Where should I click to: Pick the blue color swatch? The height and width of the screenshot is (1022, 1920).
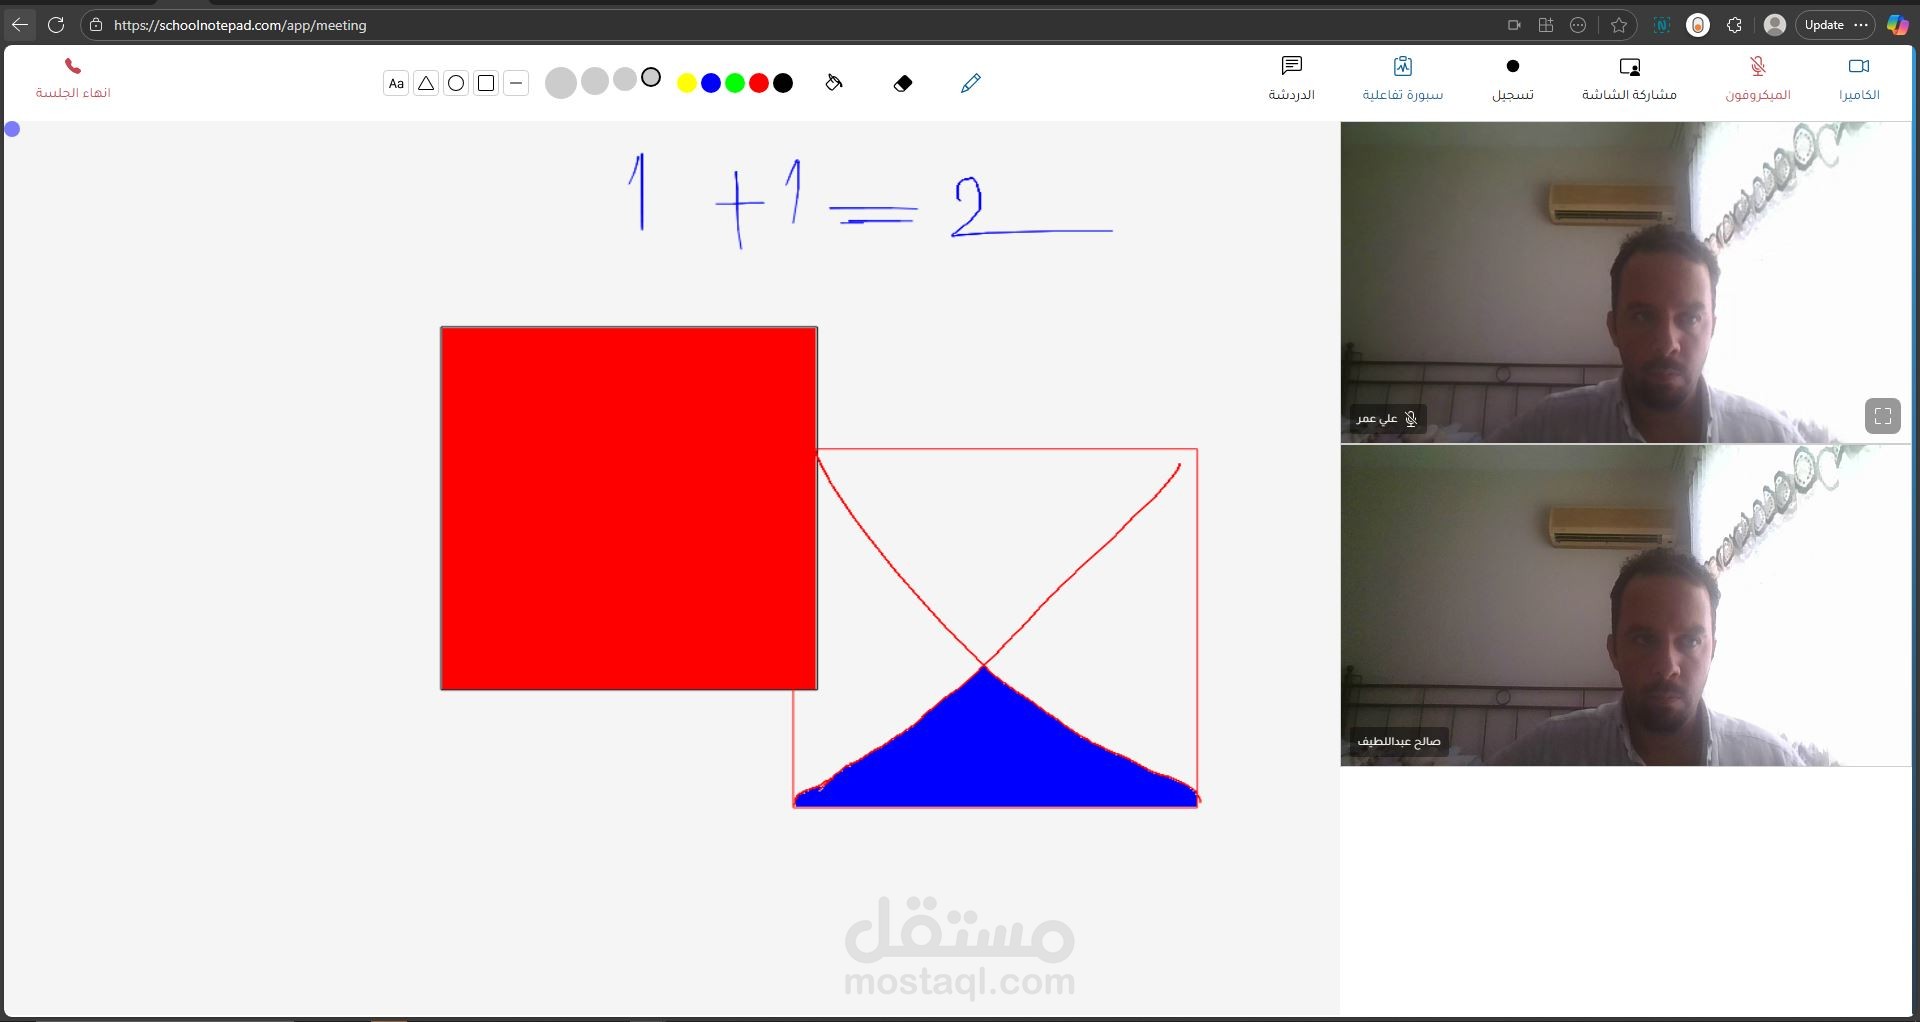pos(711,84)
